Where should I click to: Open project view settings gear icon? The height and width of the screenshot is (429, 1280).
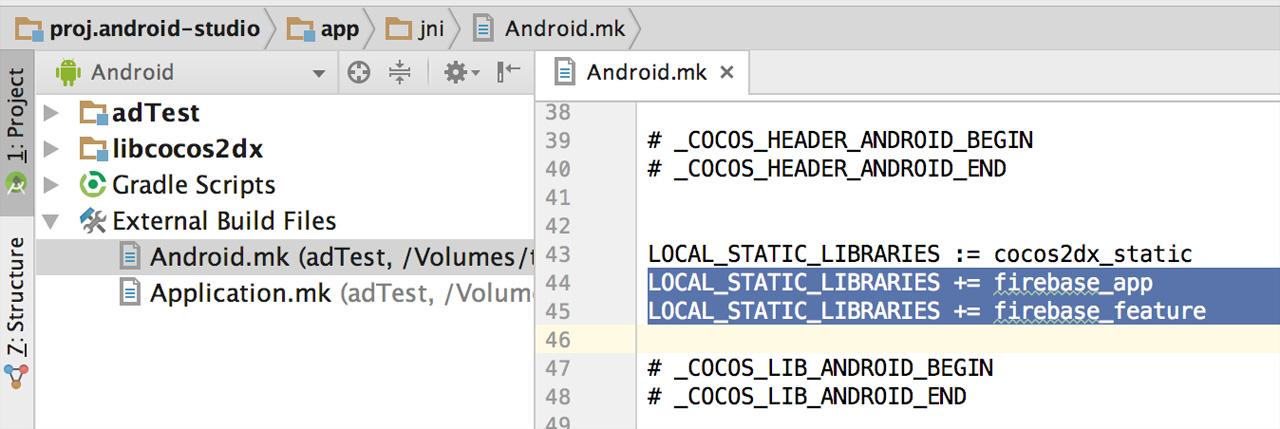456,72
